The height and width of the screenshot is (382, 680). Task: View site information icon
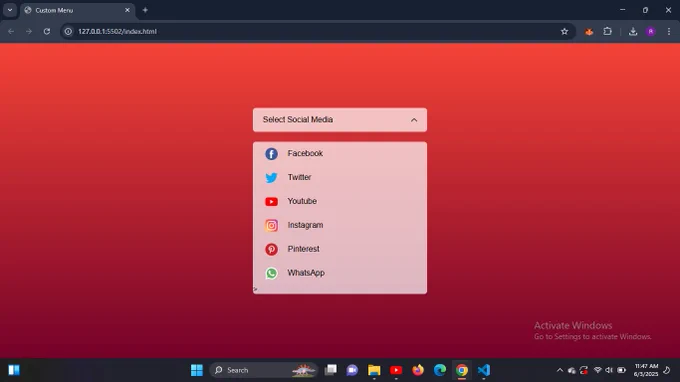pos(68,31)
